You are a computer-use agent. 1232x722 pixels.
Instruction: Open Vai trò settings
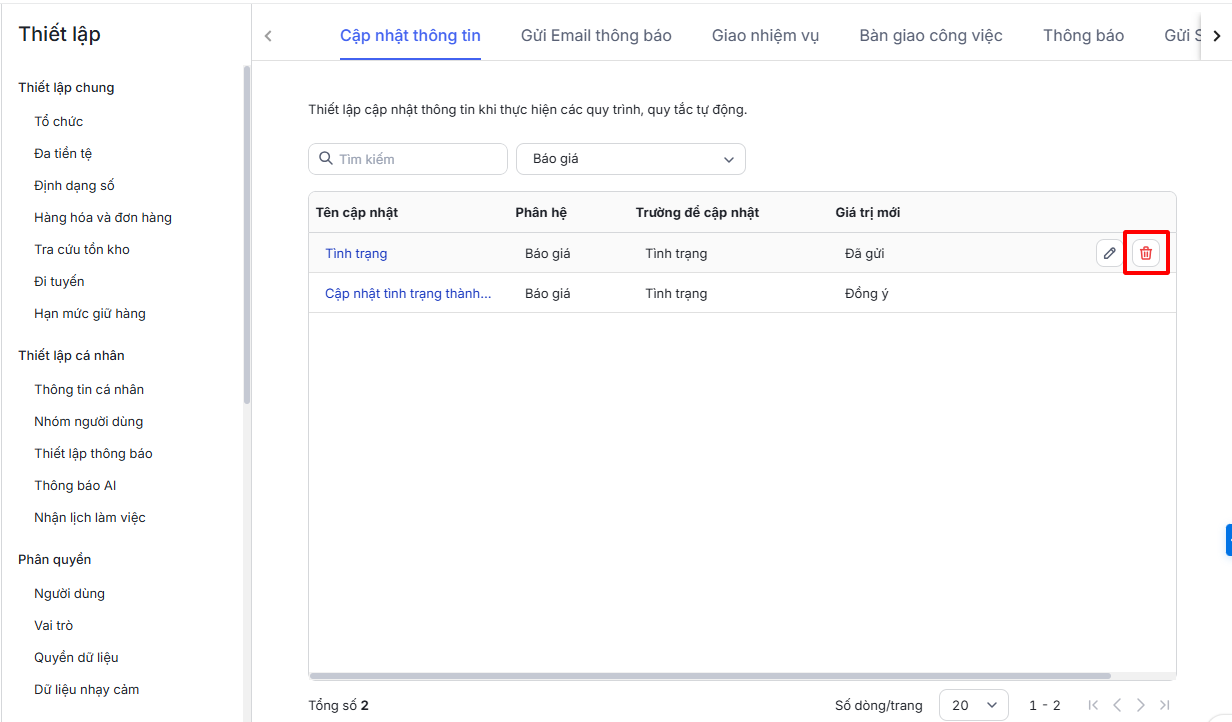click(x=53, y=626)
